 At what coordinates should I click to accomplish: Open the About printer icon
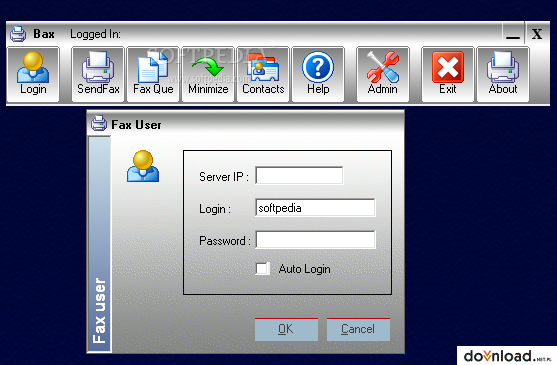(x=503, y=67)
